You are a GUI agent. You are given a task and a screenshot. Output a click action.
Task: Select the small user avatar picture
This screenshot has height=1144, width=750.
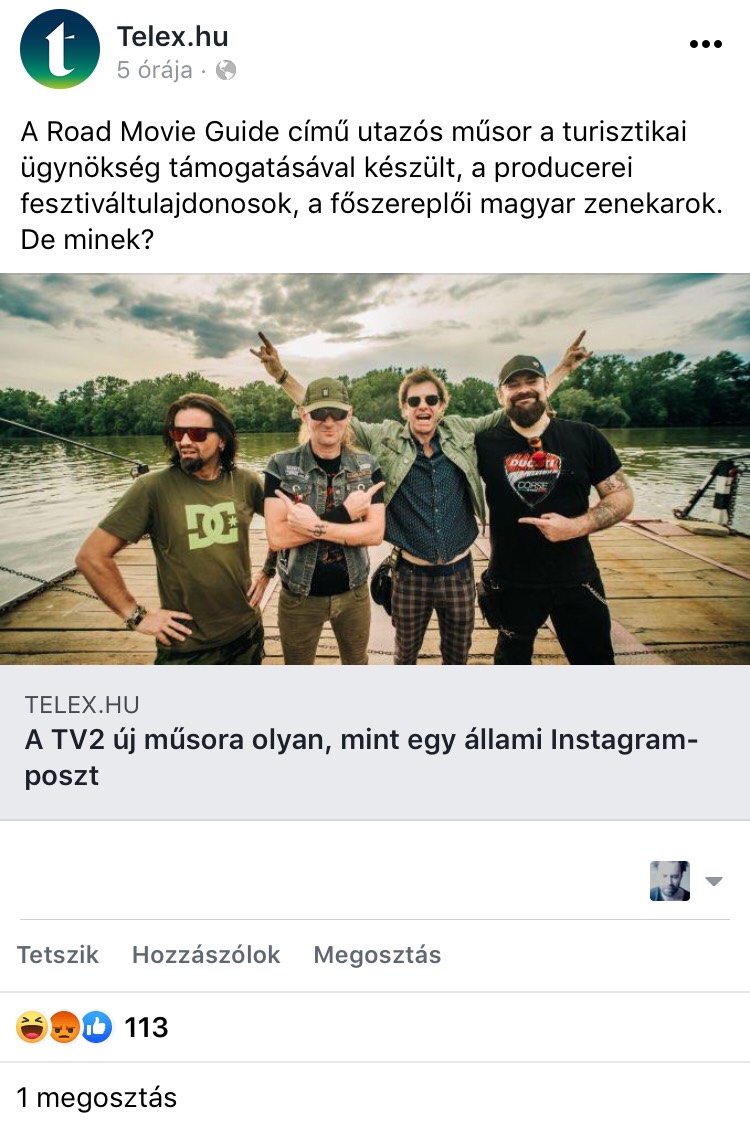pyautogui.click(x=670, y=881)
